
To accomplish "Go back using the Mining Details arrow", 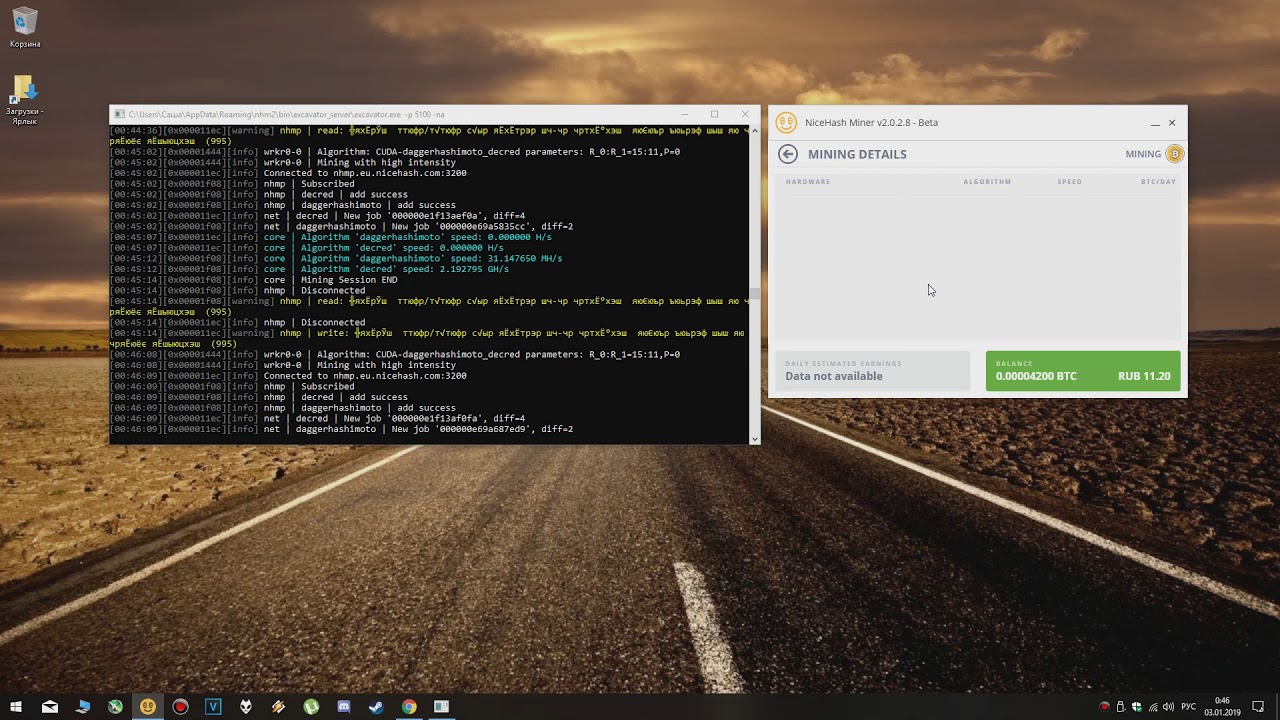I will click(x=788, y=154).
